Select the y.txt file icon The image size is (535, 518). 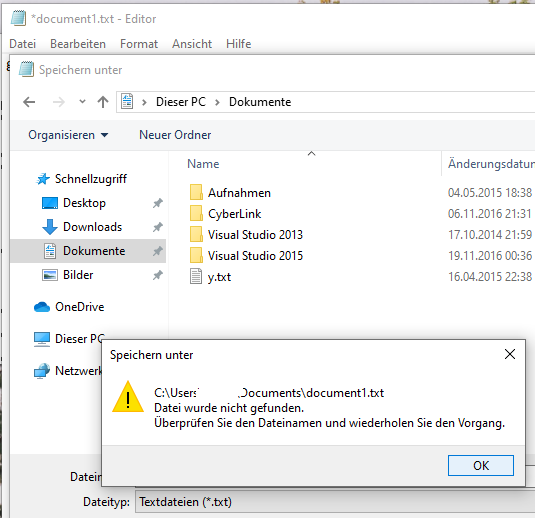coord(196,276)
